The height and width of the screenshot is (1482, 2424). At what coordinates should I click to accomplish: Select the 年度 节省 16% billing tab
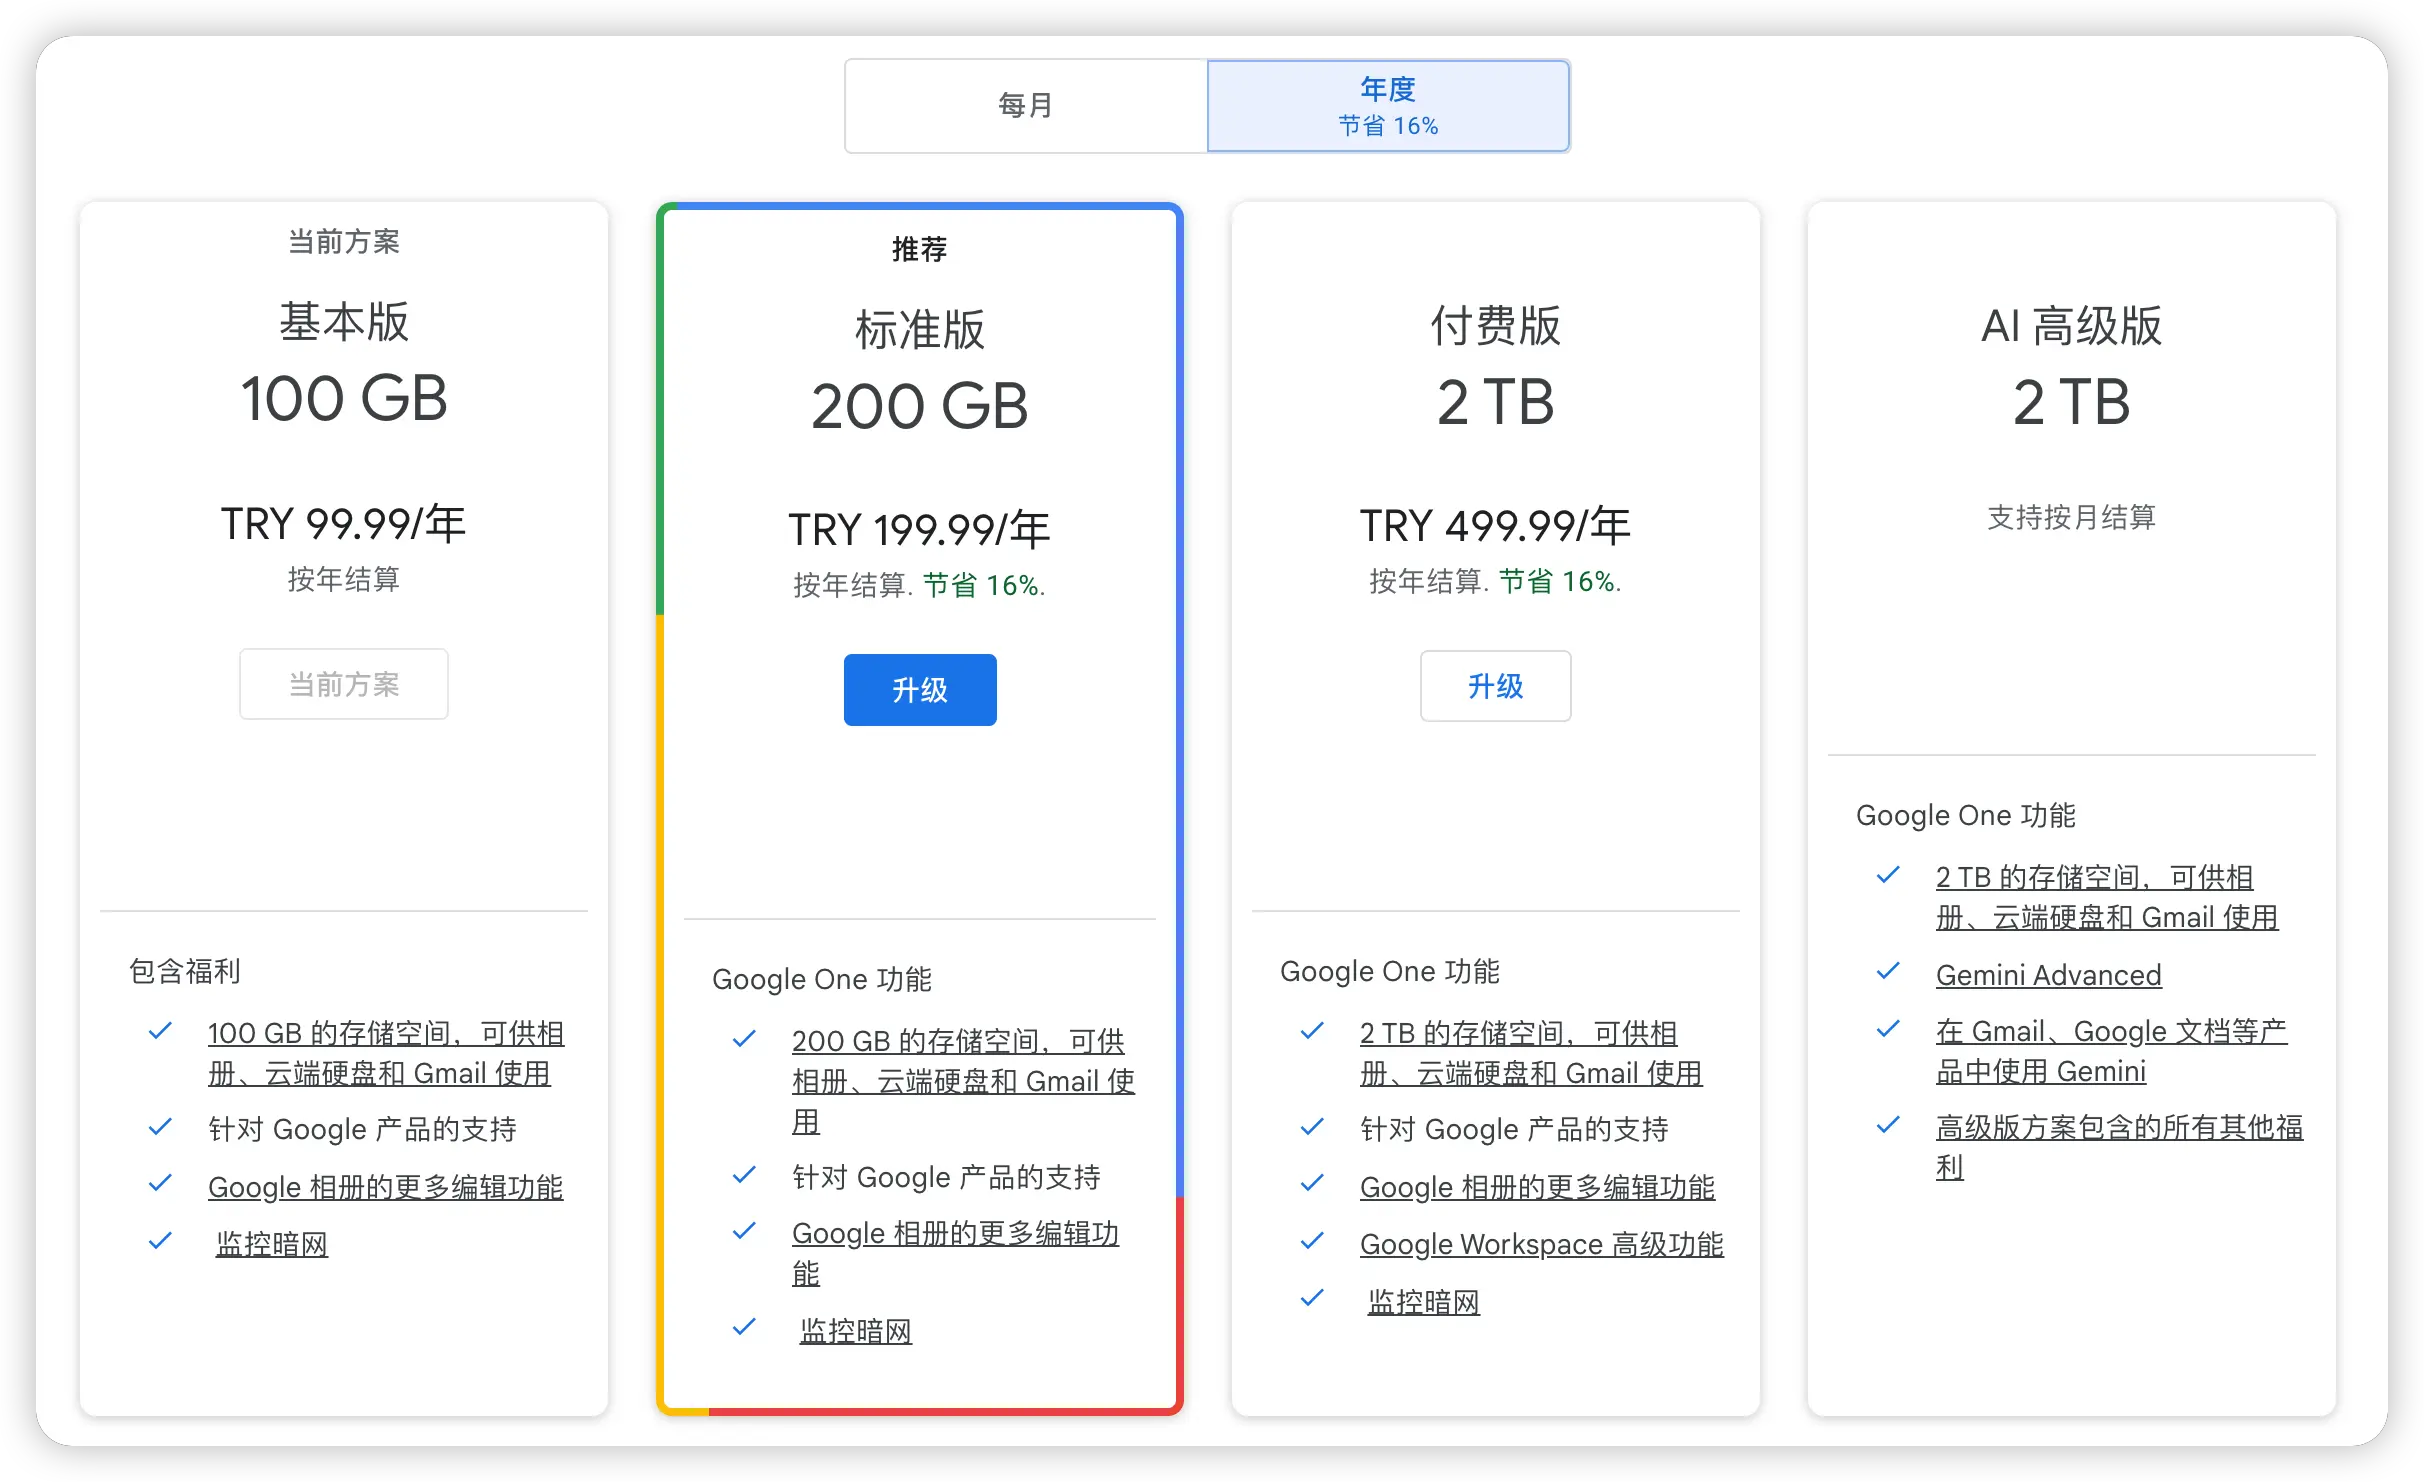1388,105
